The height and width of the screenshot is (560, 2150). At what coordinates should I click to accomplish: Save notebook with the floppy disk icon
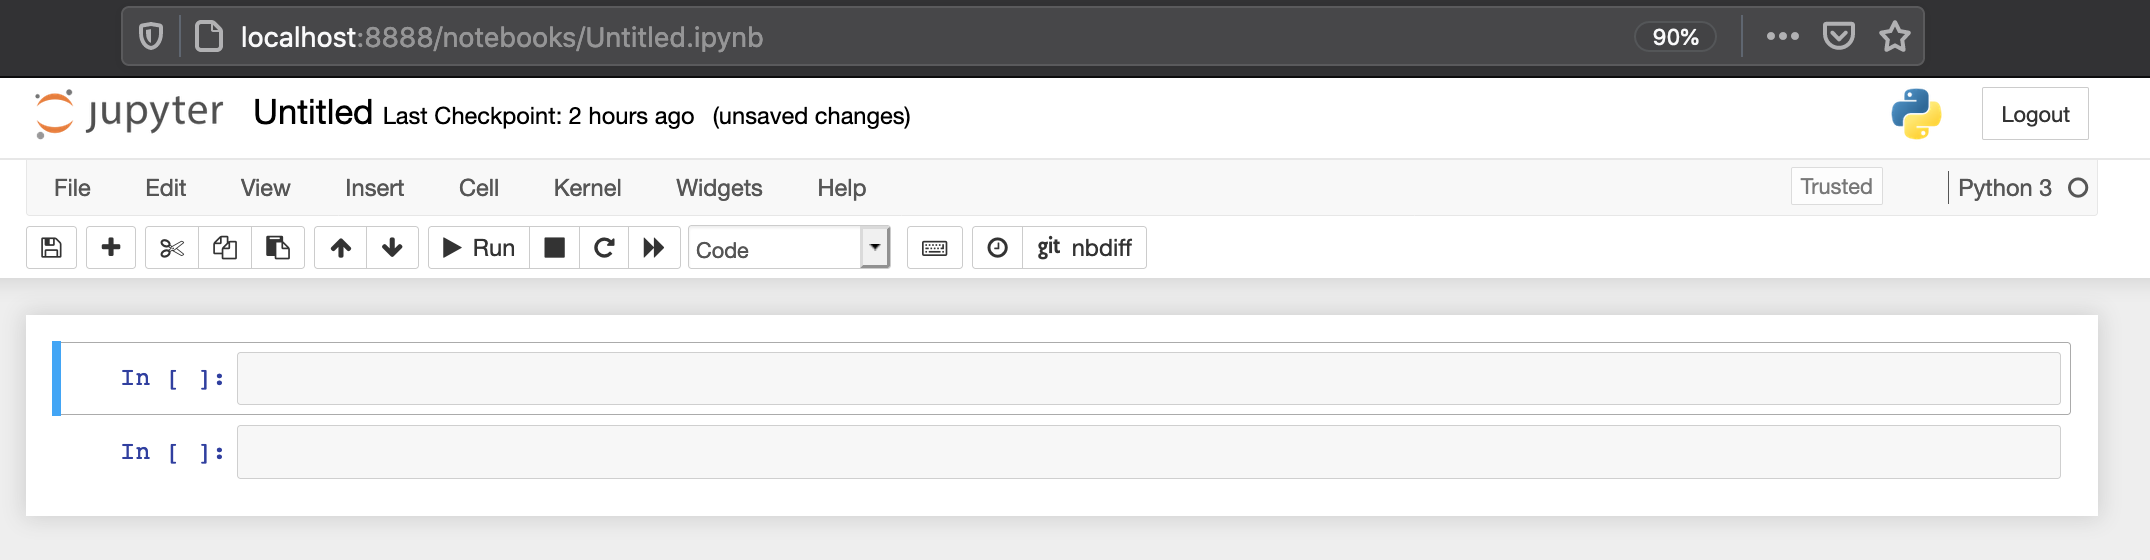52,248
